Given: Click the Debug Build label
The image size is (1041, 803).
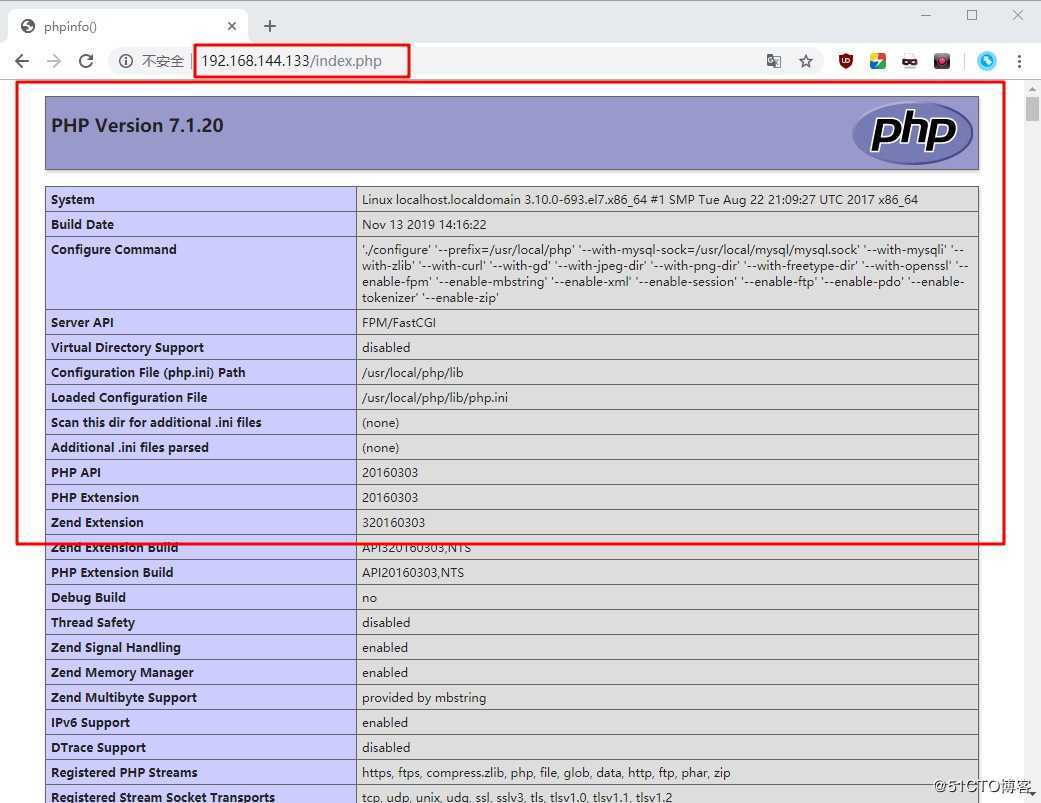Looking at the screenshot, I should click(88, 597).
